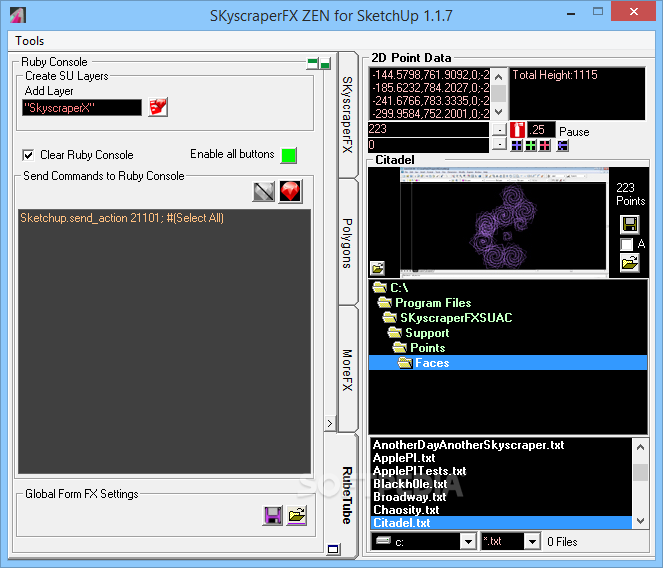The width and height of the screenshot is (663, 568).
Task: Click the .25 pause value field
Action: (541, 129)
